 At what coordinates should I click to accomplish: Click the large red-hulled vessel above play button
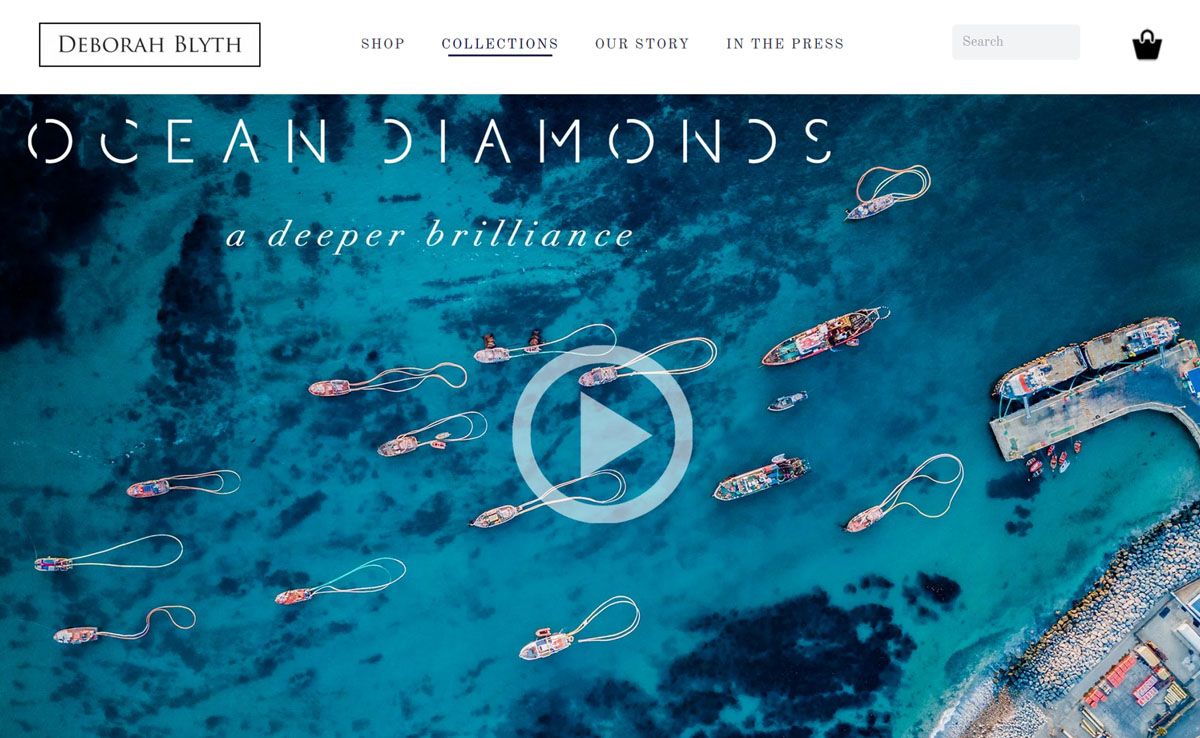click(x=824, y=335)
